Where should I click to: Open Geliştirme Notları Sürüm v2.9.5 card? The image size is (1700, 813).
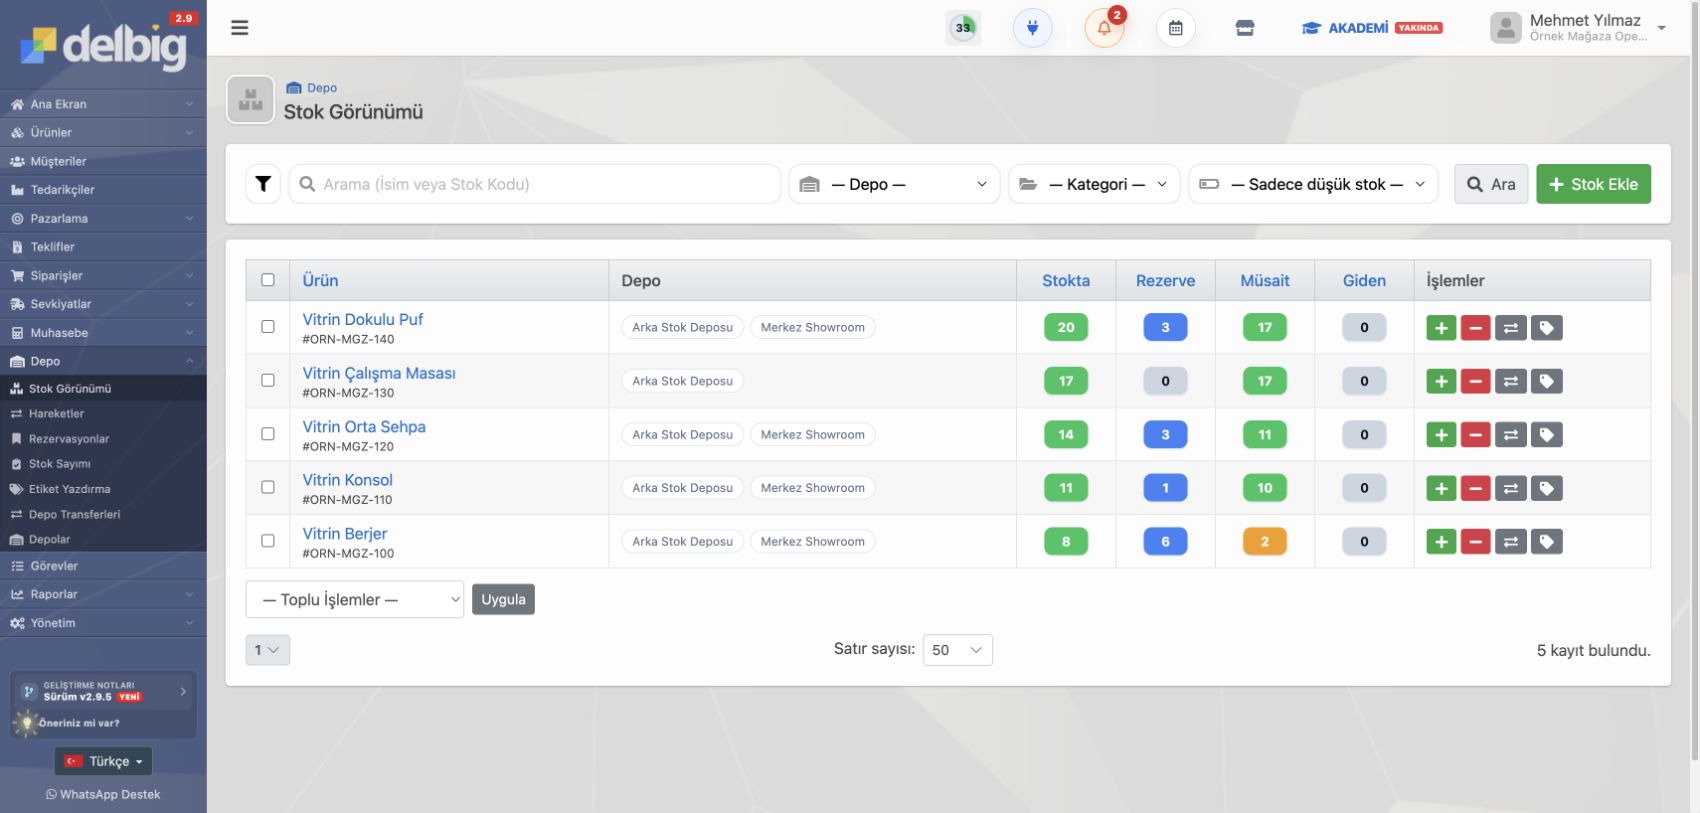point(103,691)
